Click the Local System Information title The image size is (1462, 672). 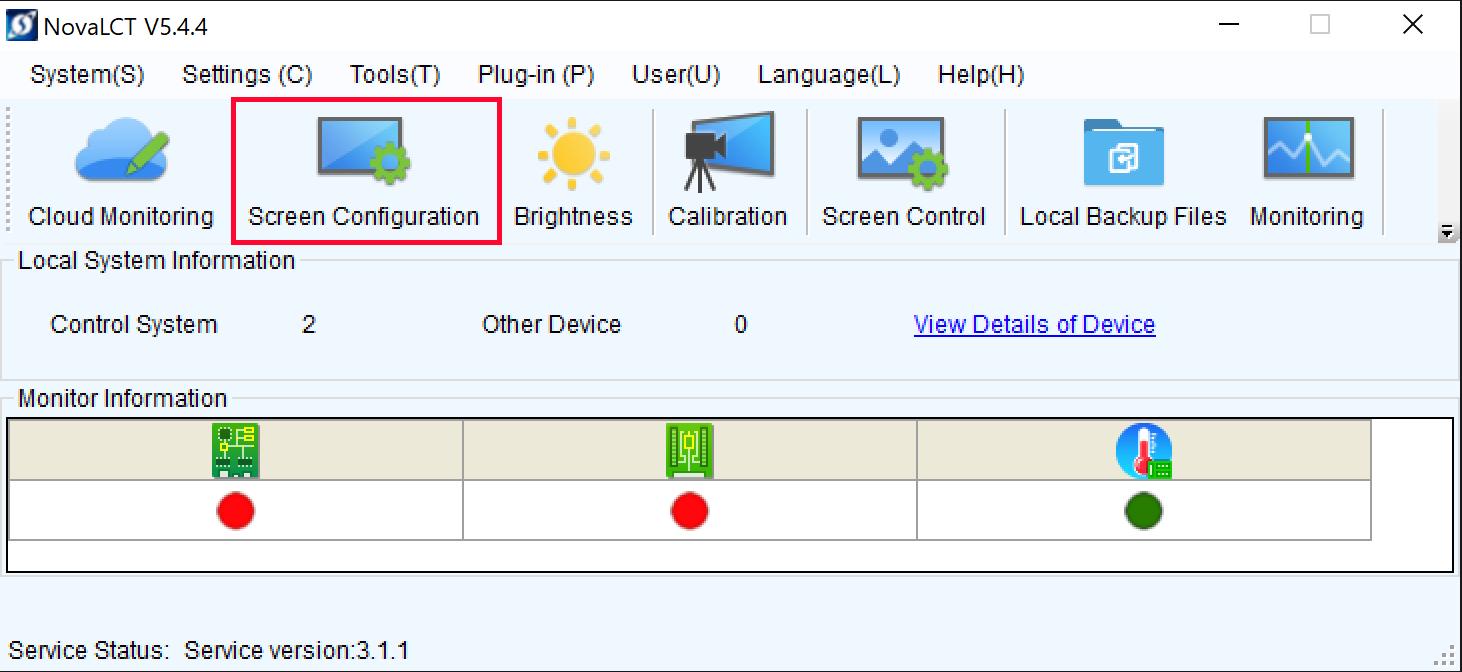coord(157,260)
